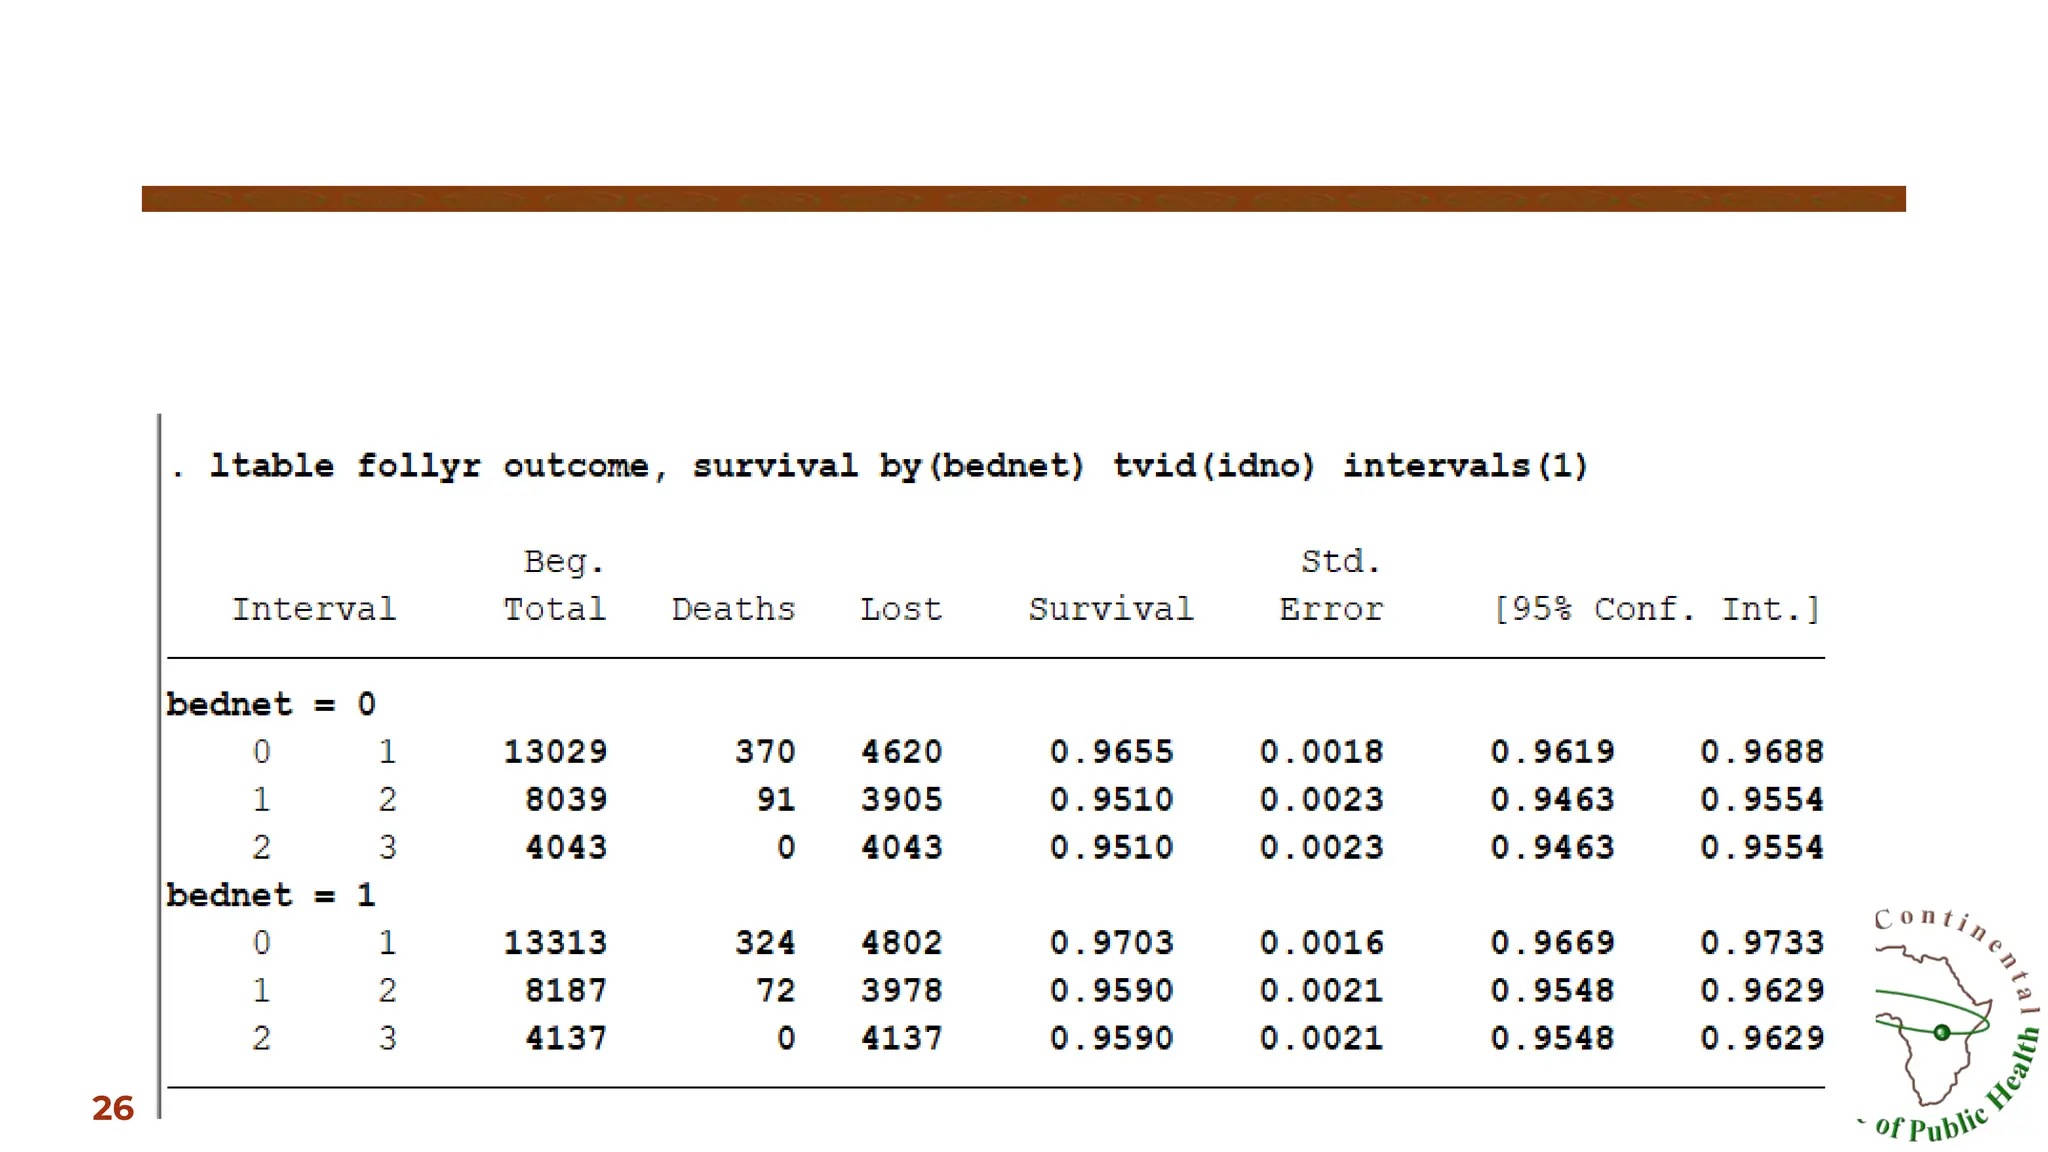Click the Interval column header

(314, 609)
